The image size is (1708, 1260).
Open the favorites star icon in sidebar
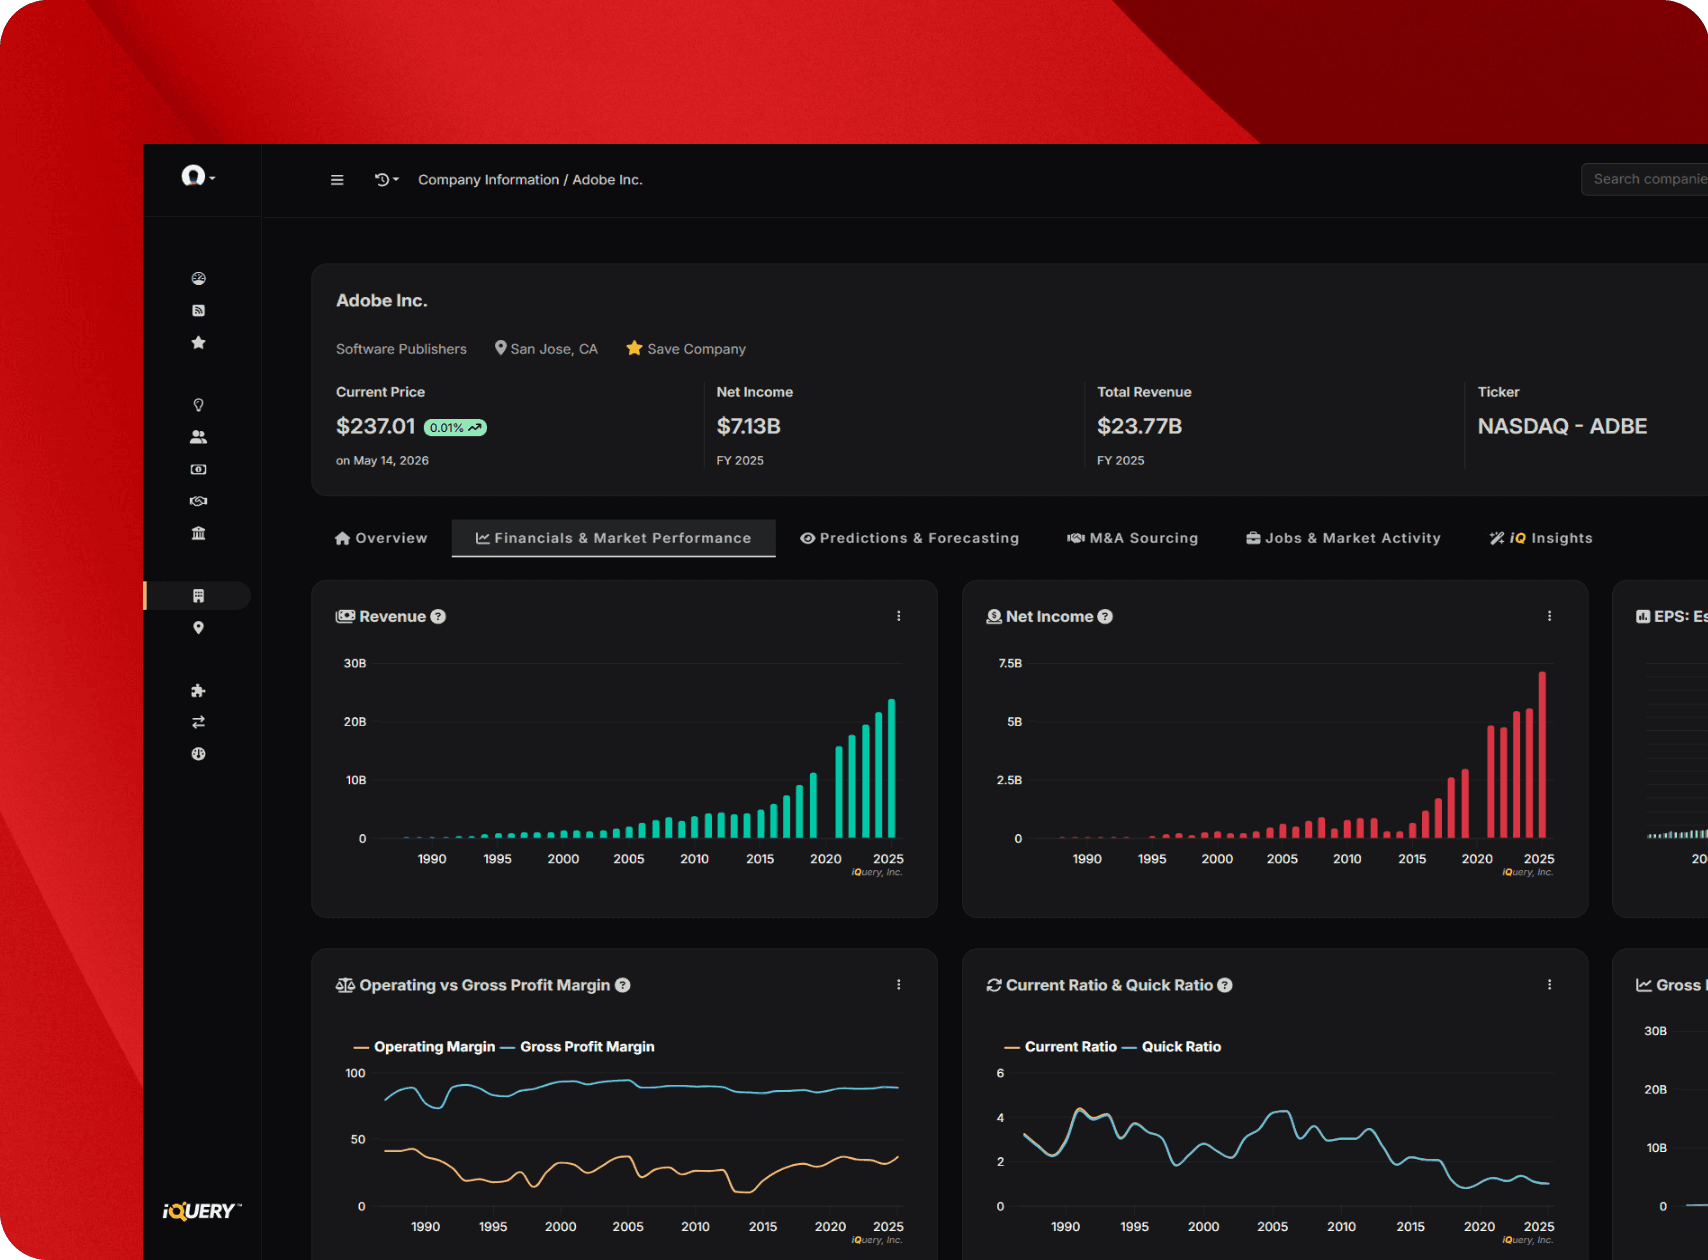198,343
